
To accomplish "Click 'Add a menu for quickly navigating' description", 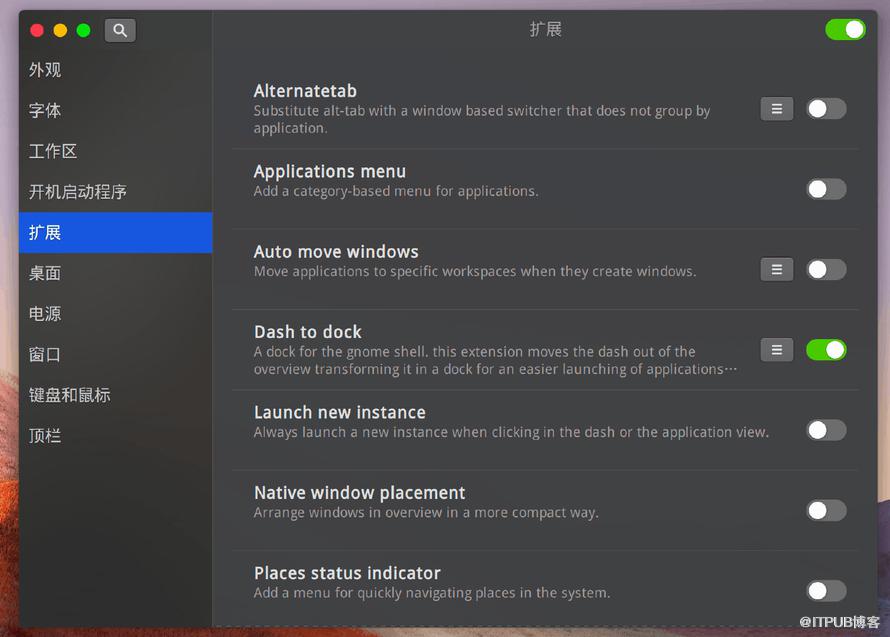I will (x=432, y=593).
